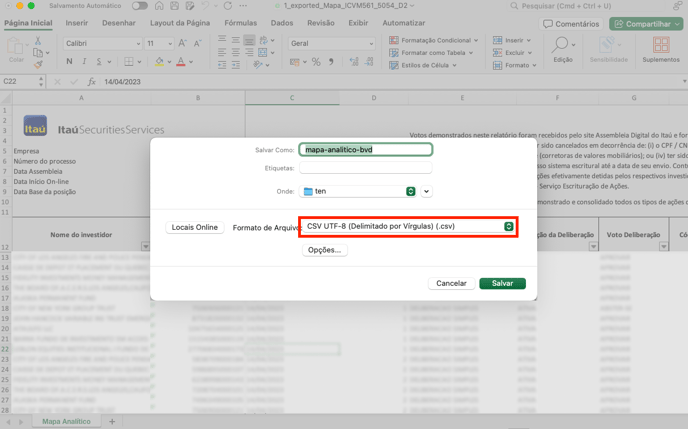
Task: Click the Wrap Text icon
Action: coord(264,40)
